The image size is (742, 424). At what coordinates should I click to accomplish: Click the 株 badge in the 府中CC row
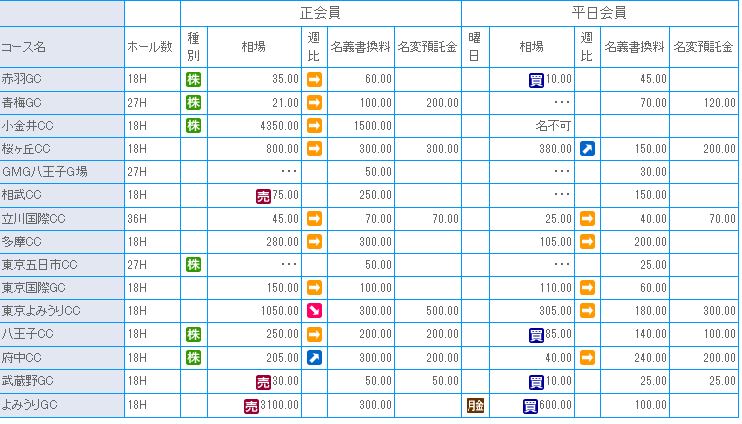pyautogui.click(x=194, y=358)
